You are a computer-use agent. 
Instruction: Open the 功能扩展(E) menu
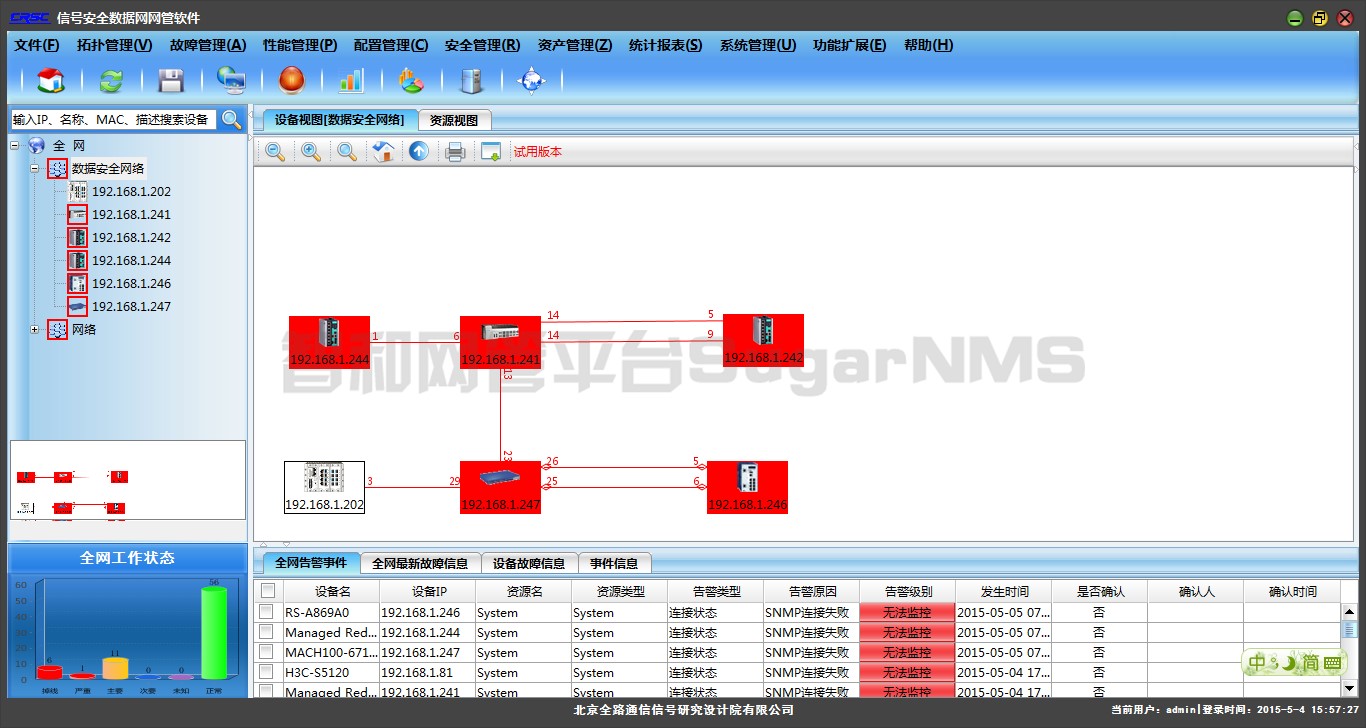tap(850, 45)
